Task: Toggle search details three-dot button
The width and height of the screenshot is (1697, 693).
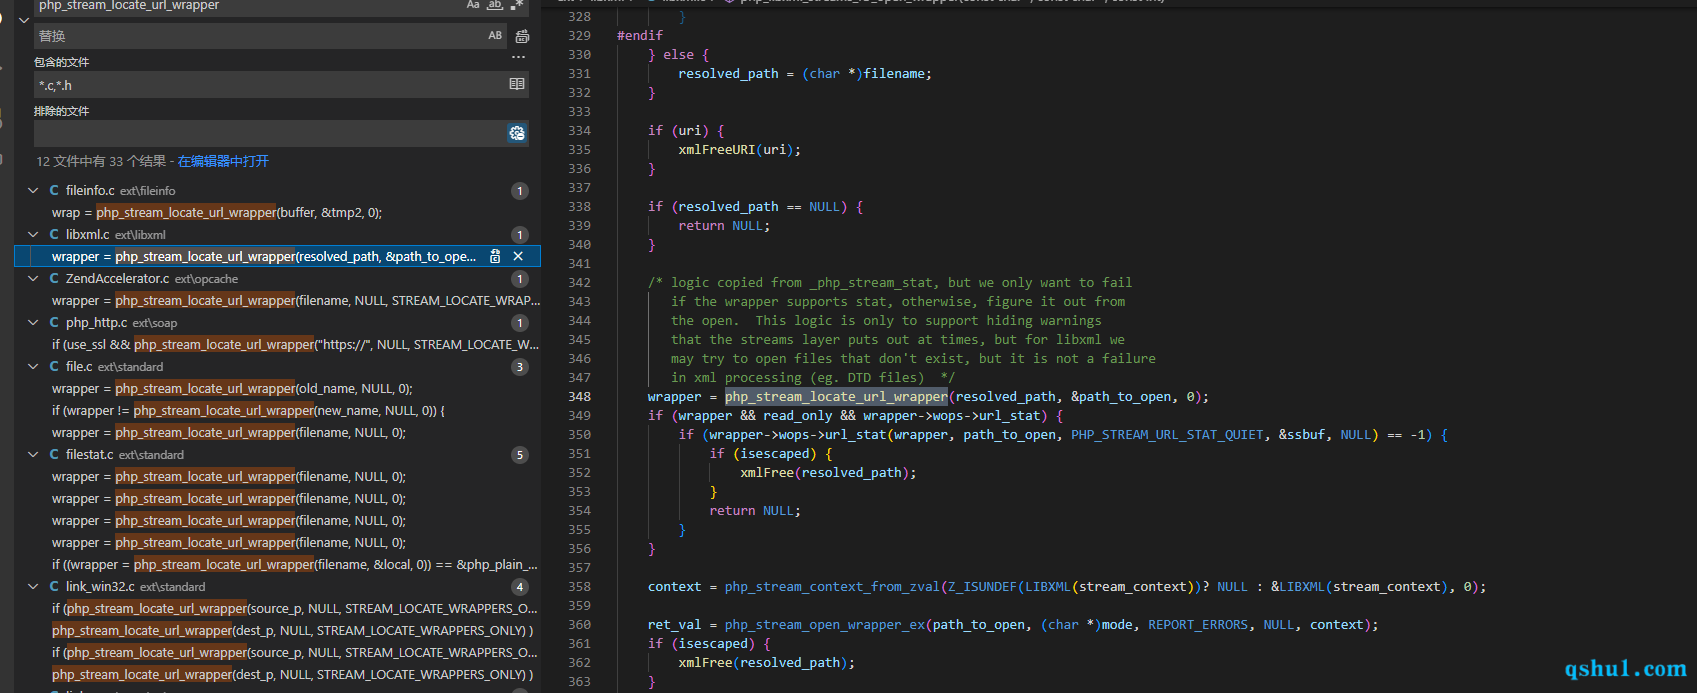Action: coord(518,58)
